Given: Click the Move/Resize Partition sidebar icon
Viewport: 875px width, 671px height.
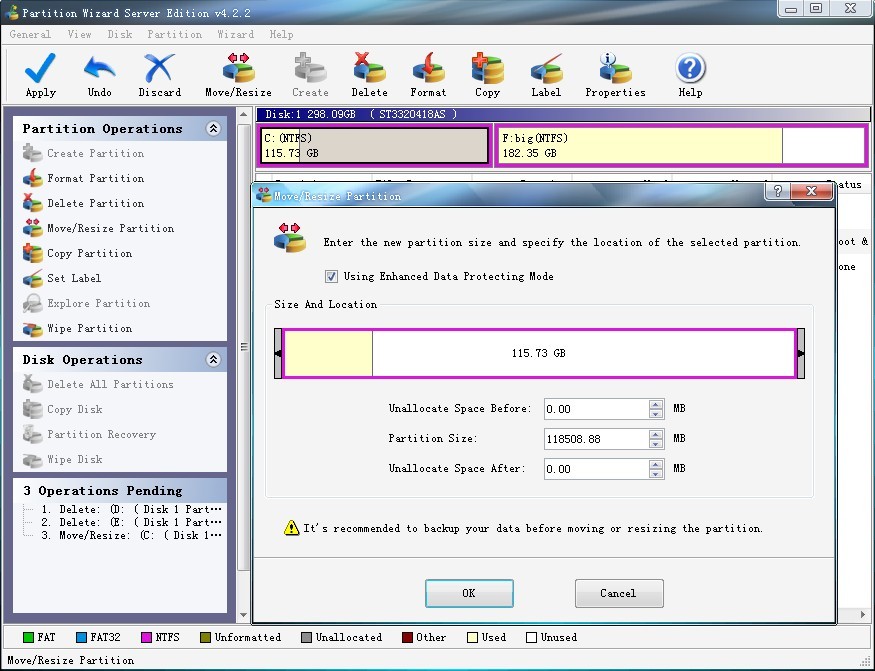Looking at the screenshot, I should pos(32,228).
